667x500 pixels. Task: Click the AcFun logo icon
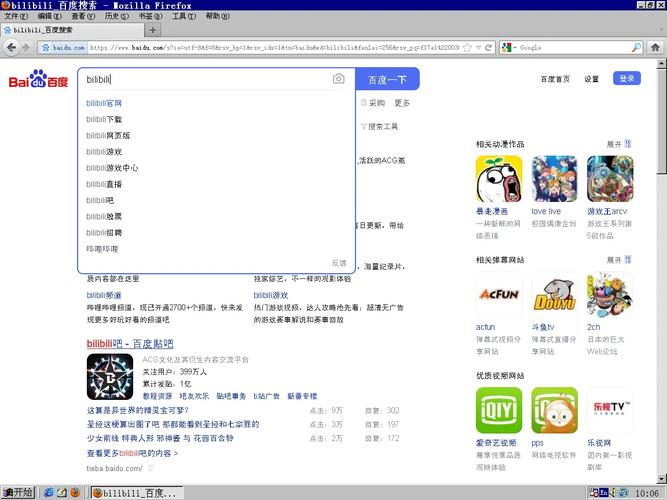[499, 294]
